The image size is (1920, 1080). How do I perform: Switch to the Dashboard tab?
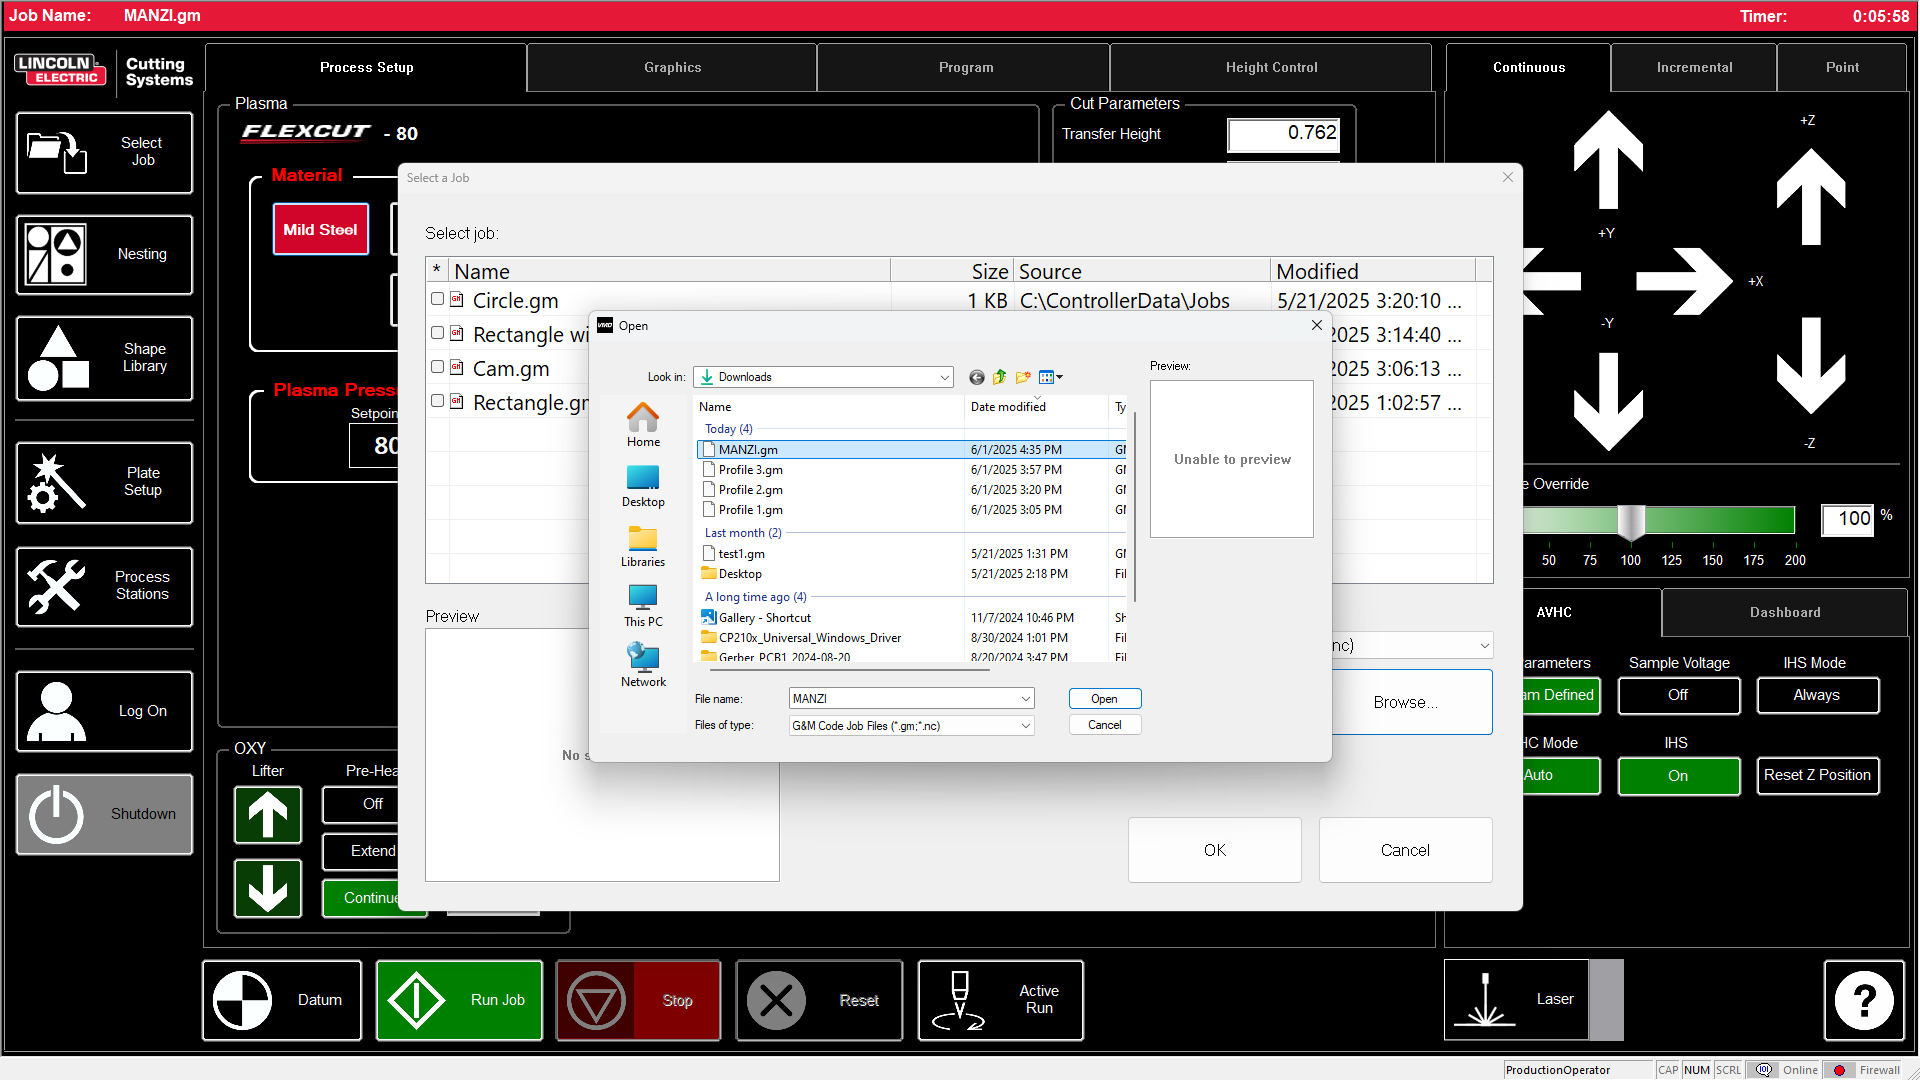tap(1785, 612)
